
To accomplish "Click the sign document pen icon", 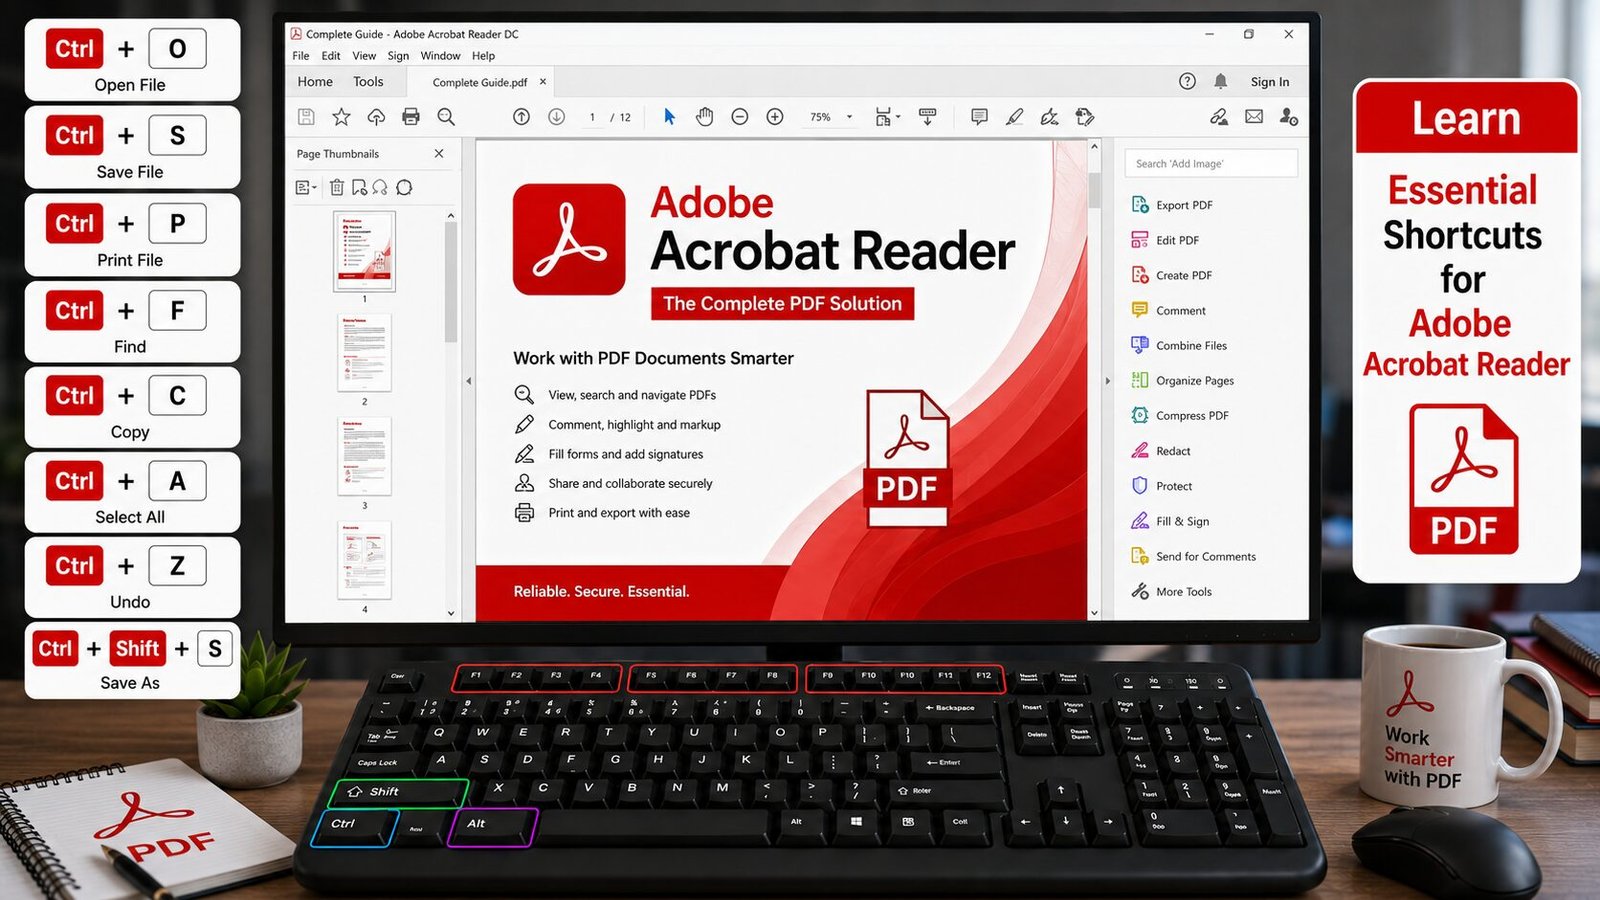I will point(1049,117).
